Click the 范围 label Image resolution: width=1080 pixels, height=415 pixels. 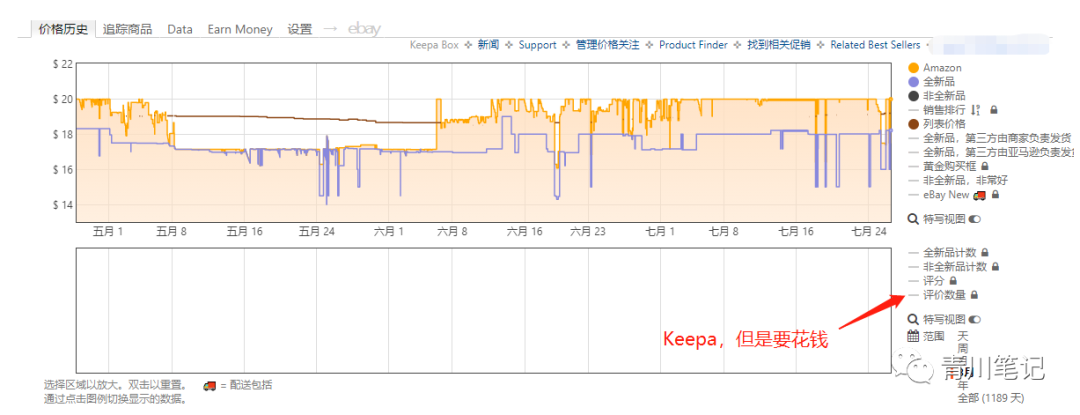934,336
